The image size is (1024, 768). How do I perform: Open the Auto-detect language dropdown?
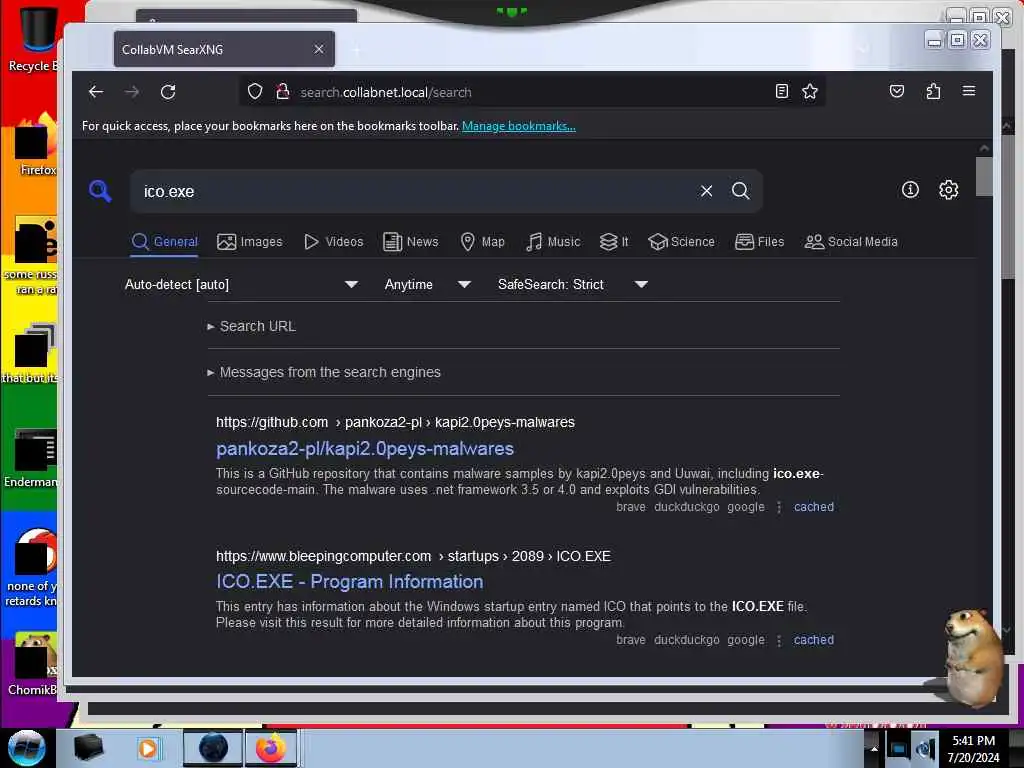point(241,284)
